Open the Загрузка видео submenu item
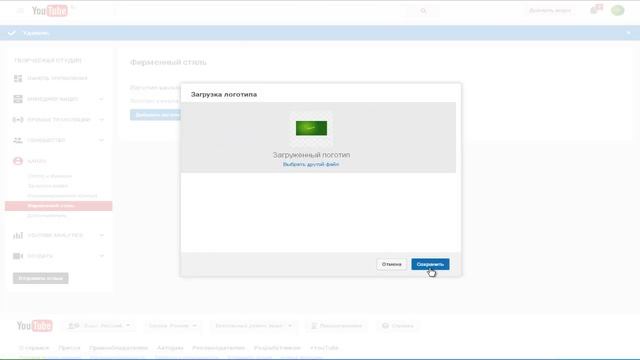Viewport: 640px width, 360px height. [x=47, y=186]
